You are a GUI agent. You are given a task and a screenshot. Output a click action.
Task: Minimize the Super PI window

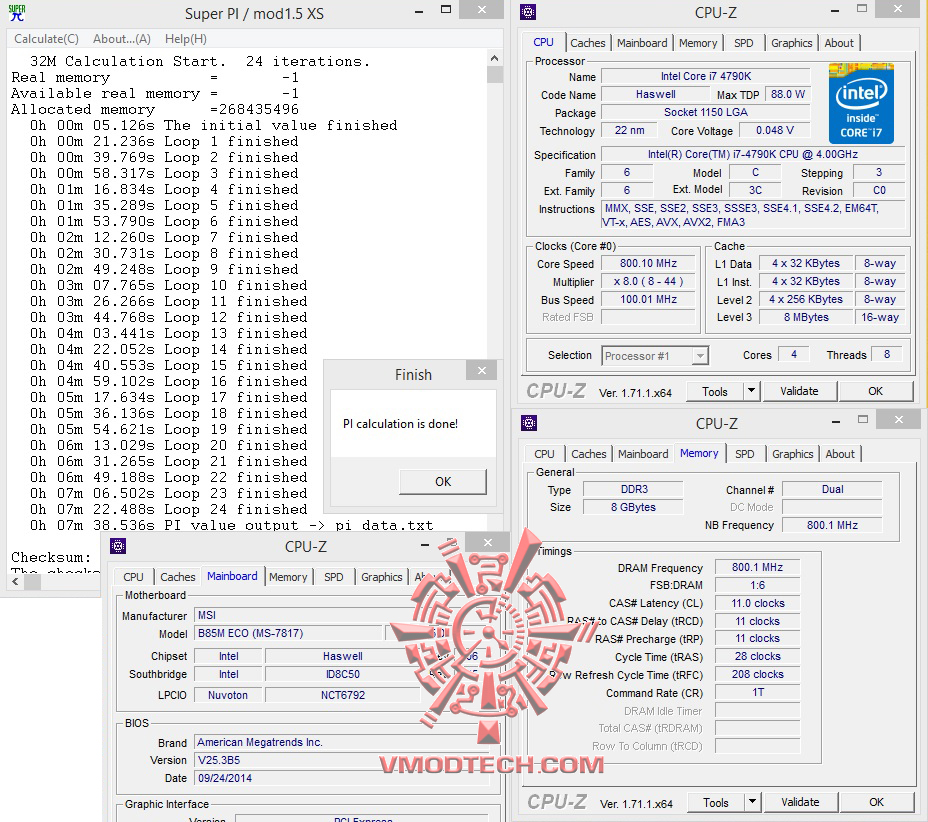tap(419, 12)
